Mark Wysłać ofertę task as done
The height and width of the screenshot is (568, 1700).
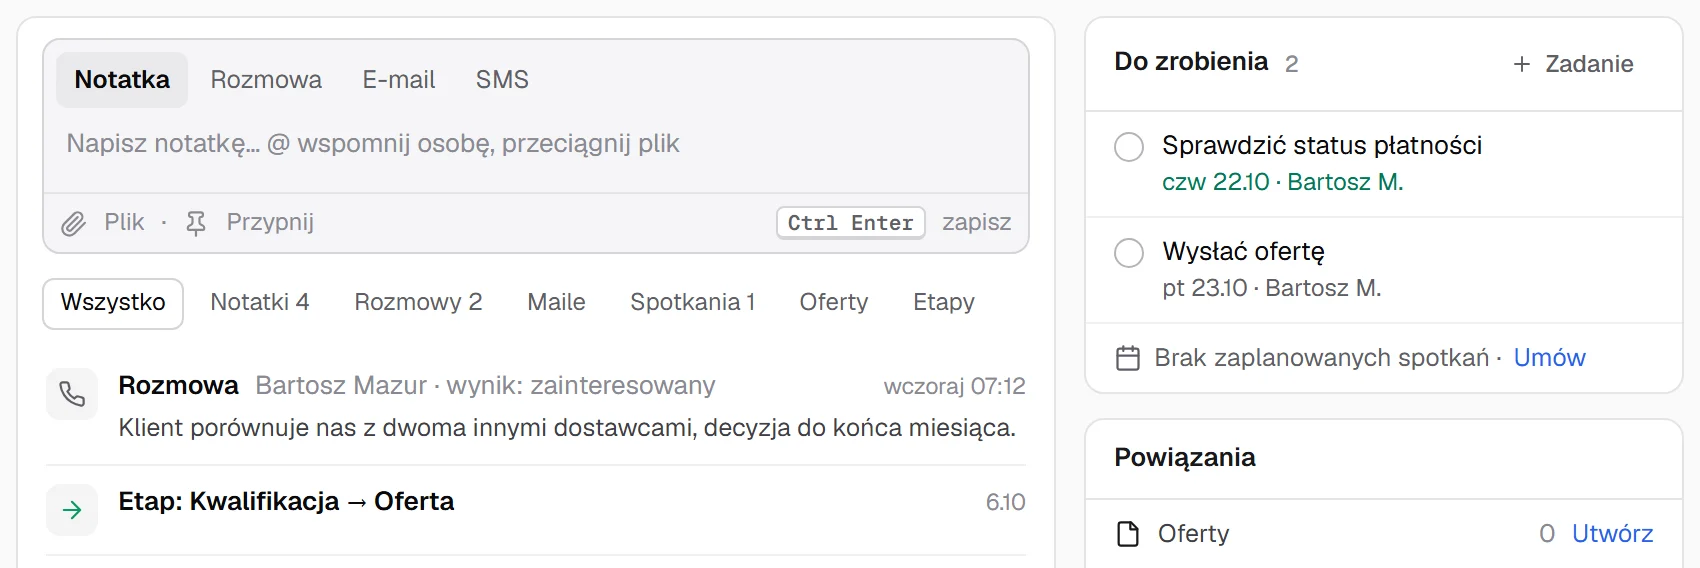tap(1129, 253)
